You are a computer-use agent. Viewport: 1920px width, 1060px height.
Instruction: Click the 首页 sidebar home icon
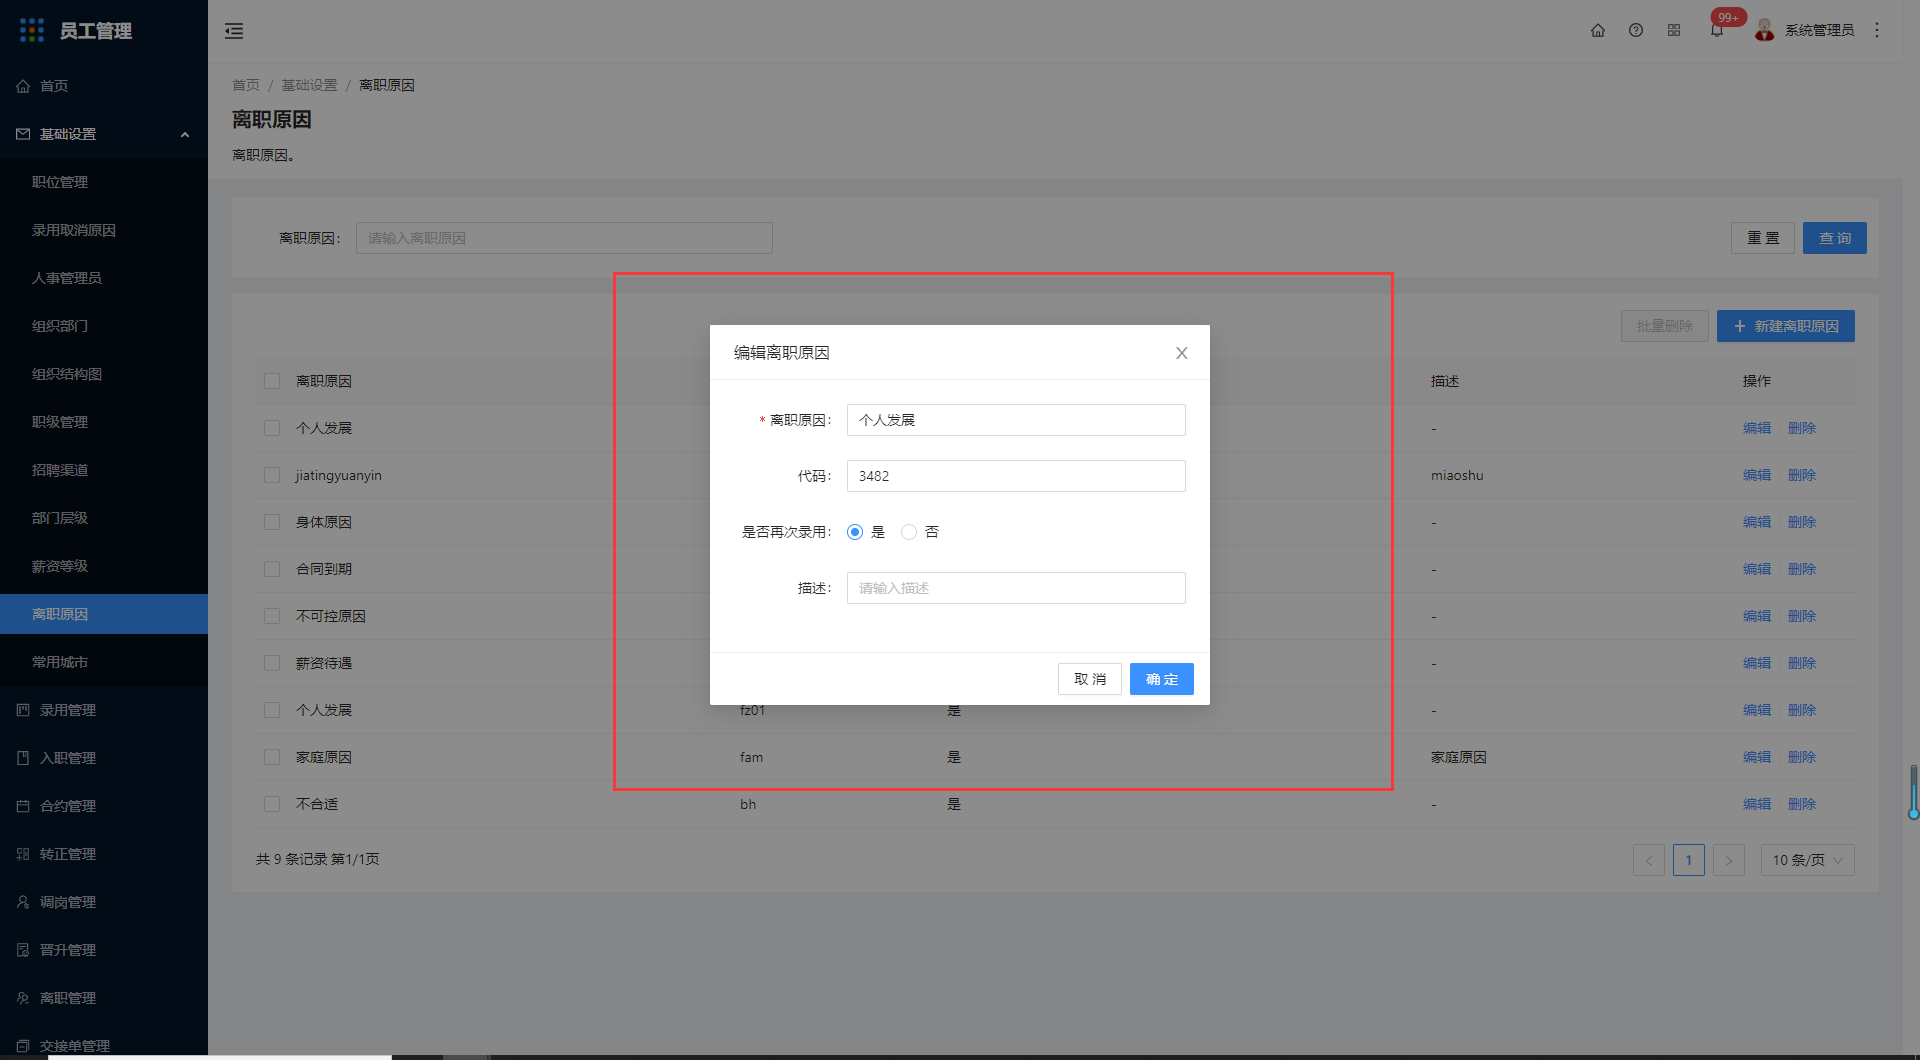23,86
